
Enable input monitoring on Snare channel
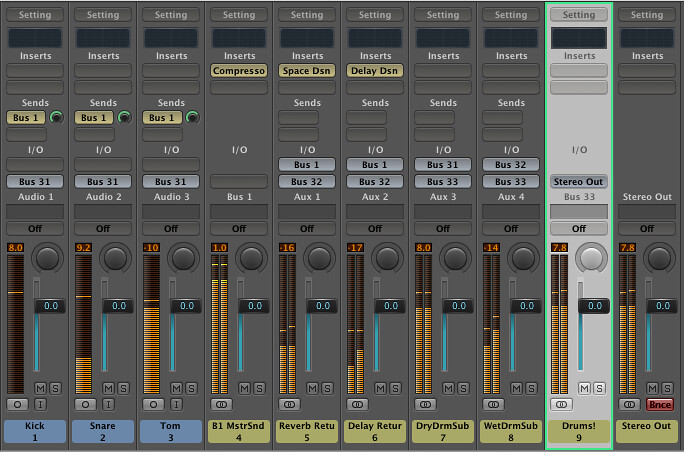click(x=107, y=404)
